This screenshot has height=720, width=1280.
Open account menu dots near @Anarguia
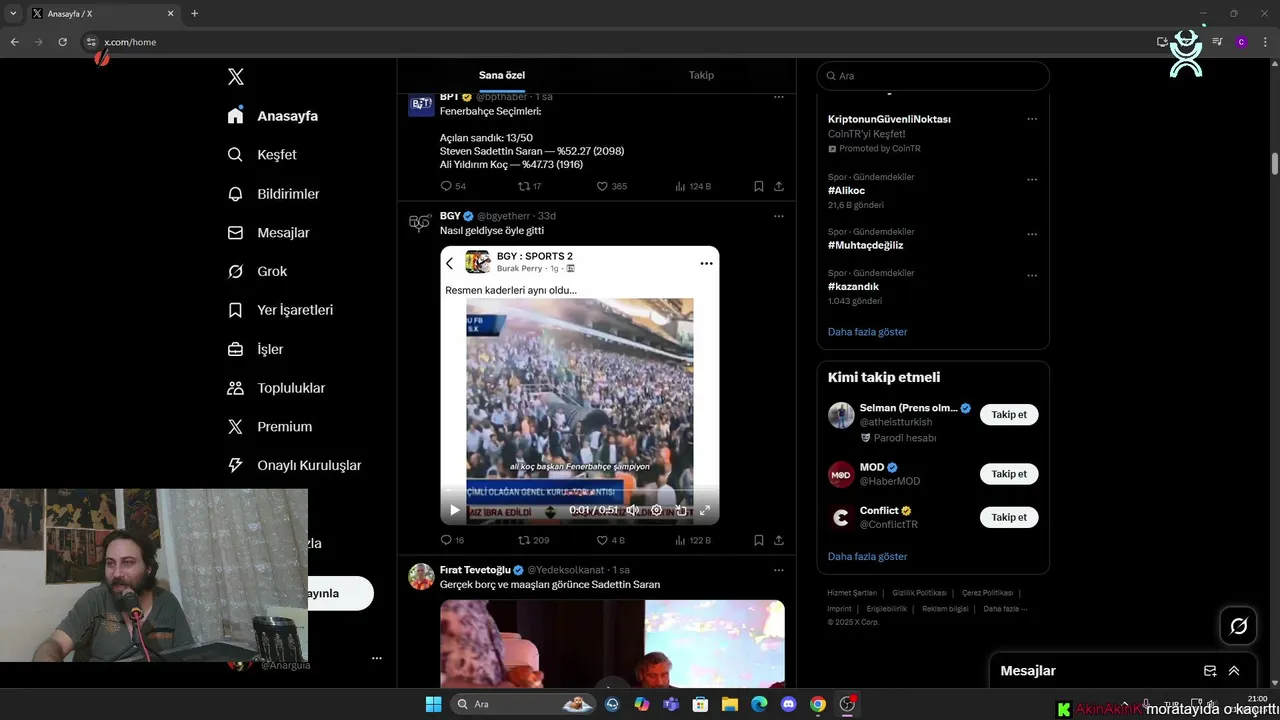point(377,658)
